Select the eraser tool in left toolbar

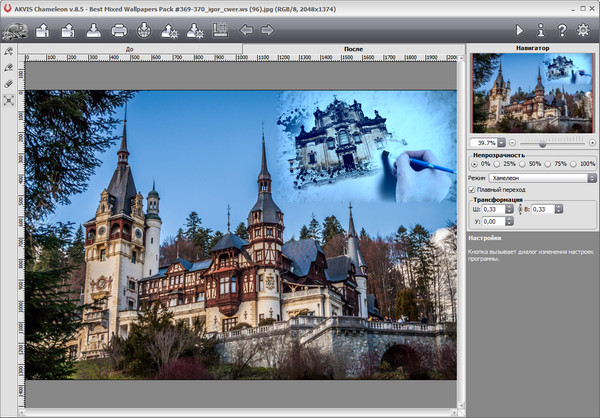pos(9,84)
